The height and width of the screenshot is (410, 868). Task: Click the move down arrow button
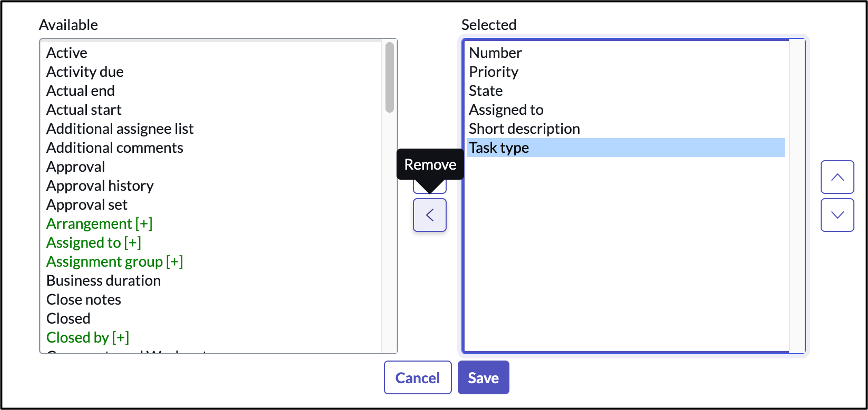pyautogui.click(x=837, y=215)
